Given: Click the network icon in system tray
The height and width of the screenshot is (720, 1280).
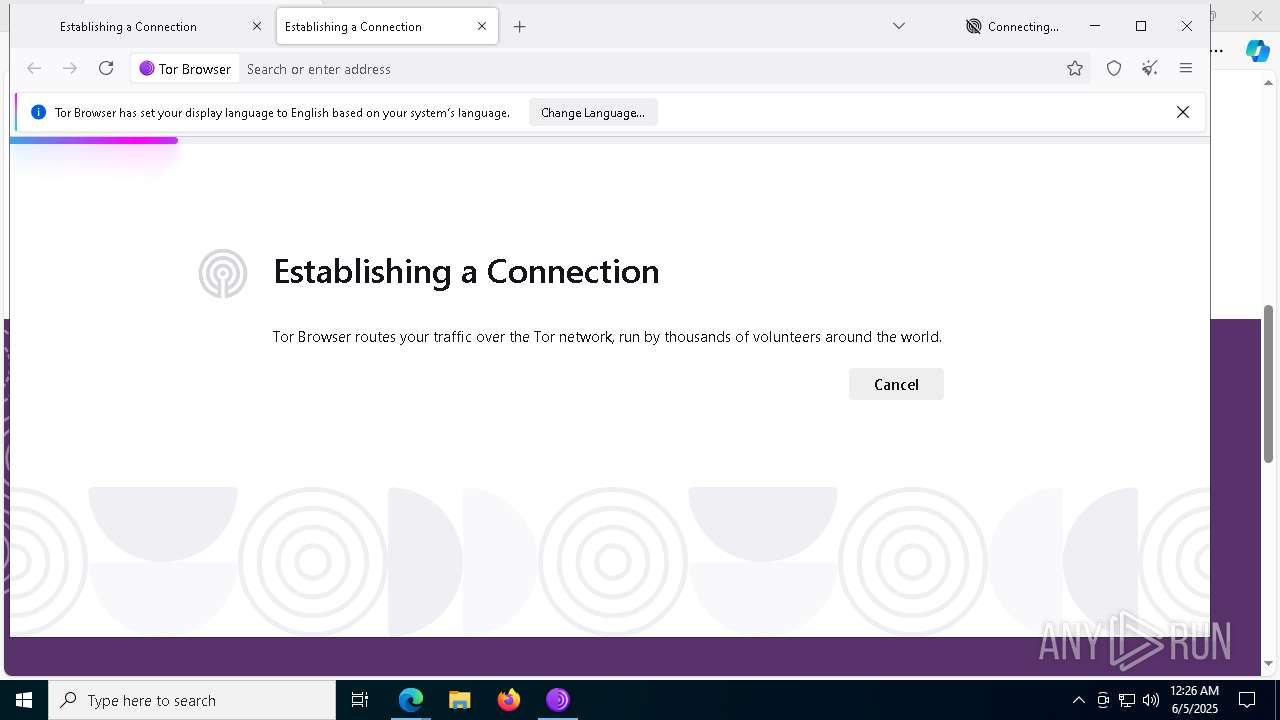Looking at the screenshot, I should coord(1127,700).
